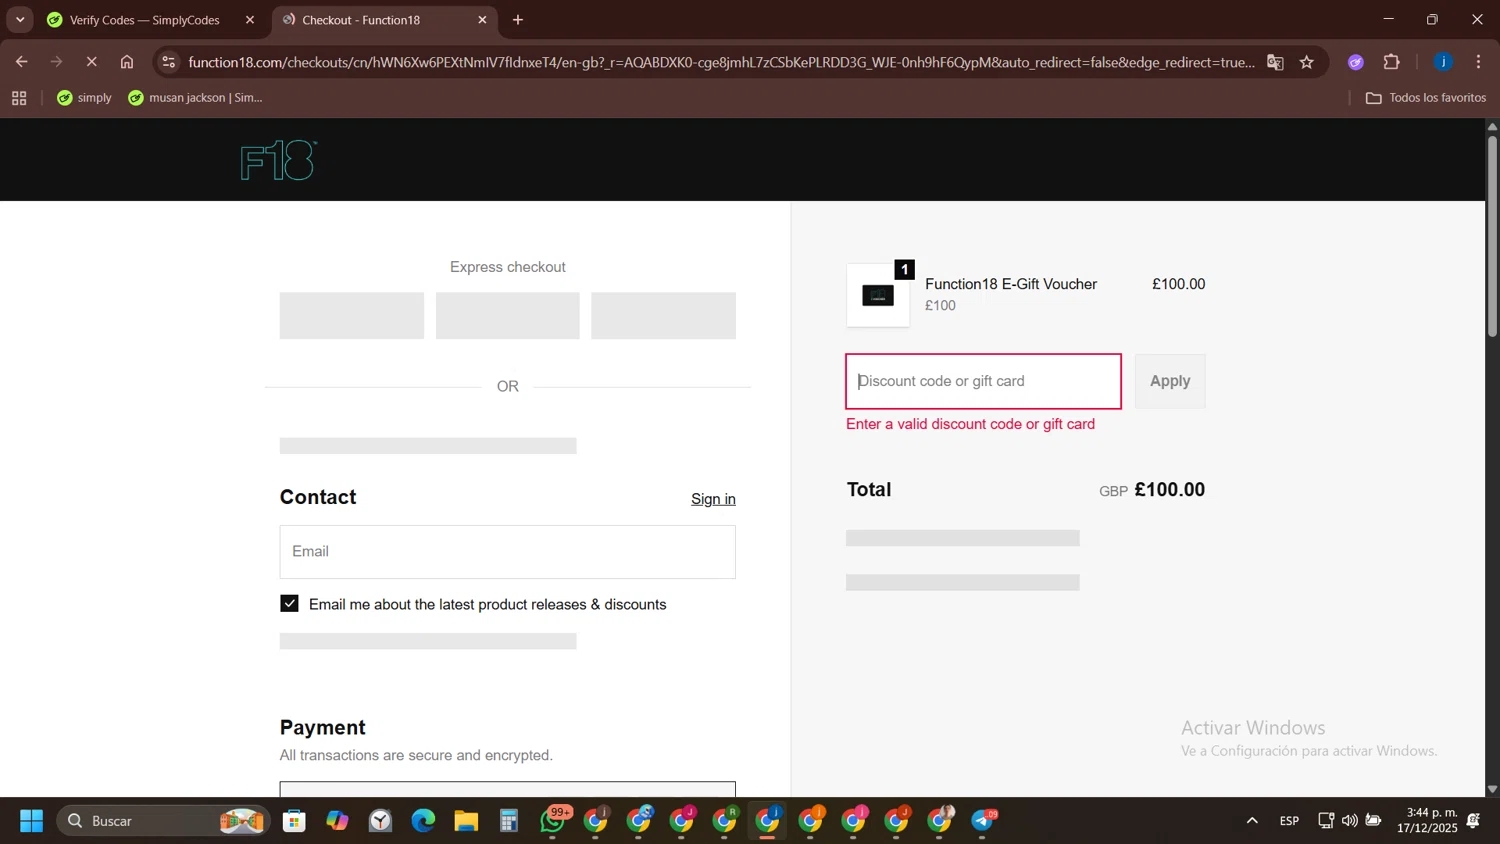
Task: Click into the Email field
Action: [x=508, y=552]
